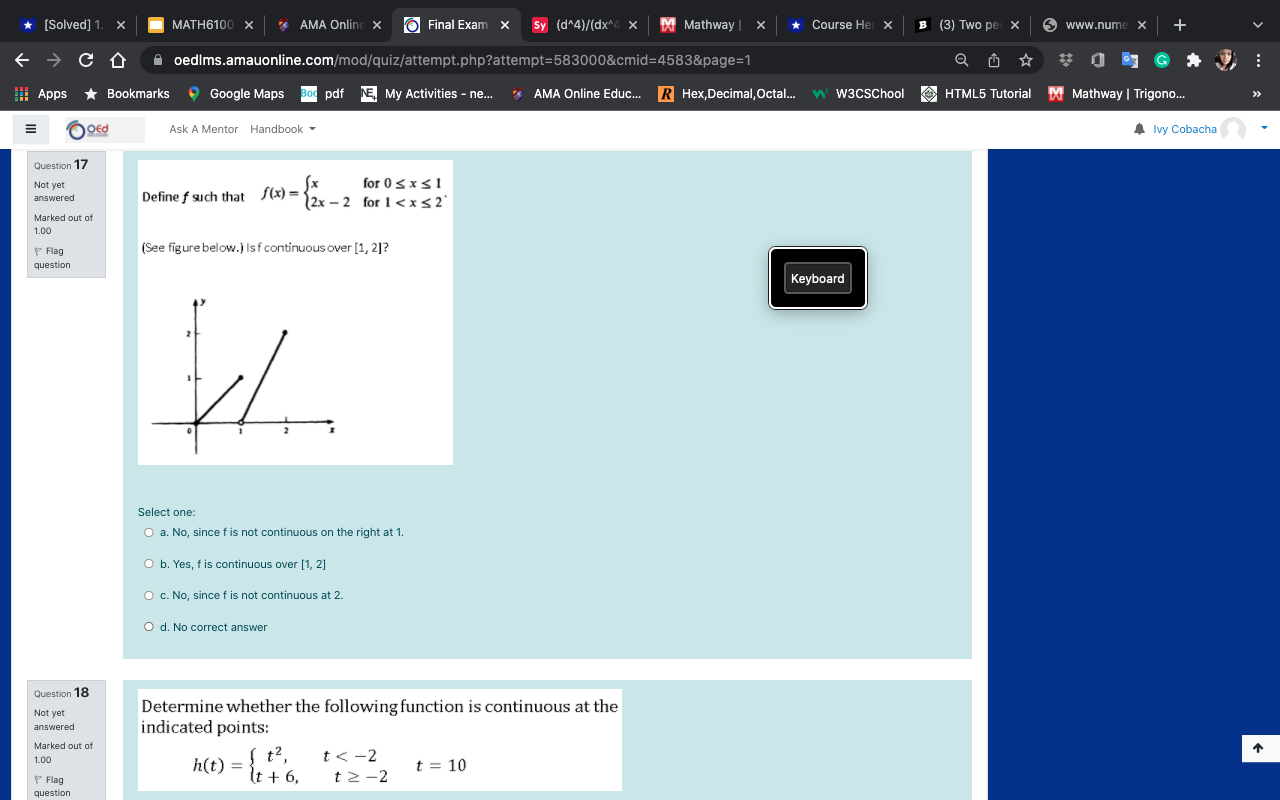Open the course sidebar hamburger menu

tap(30, 128)
